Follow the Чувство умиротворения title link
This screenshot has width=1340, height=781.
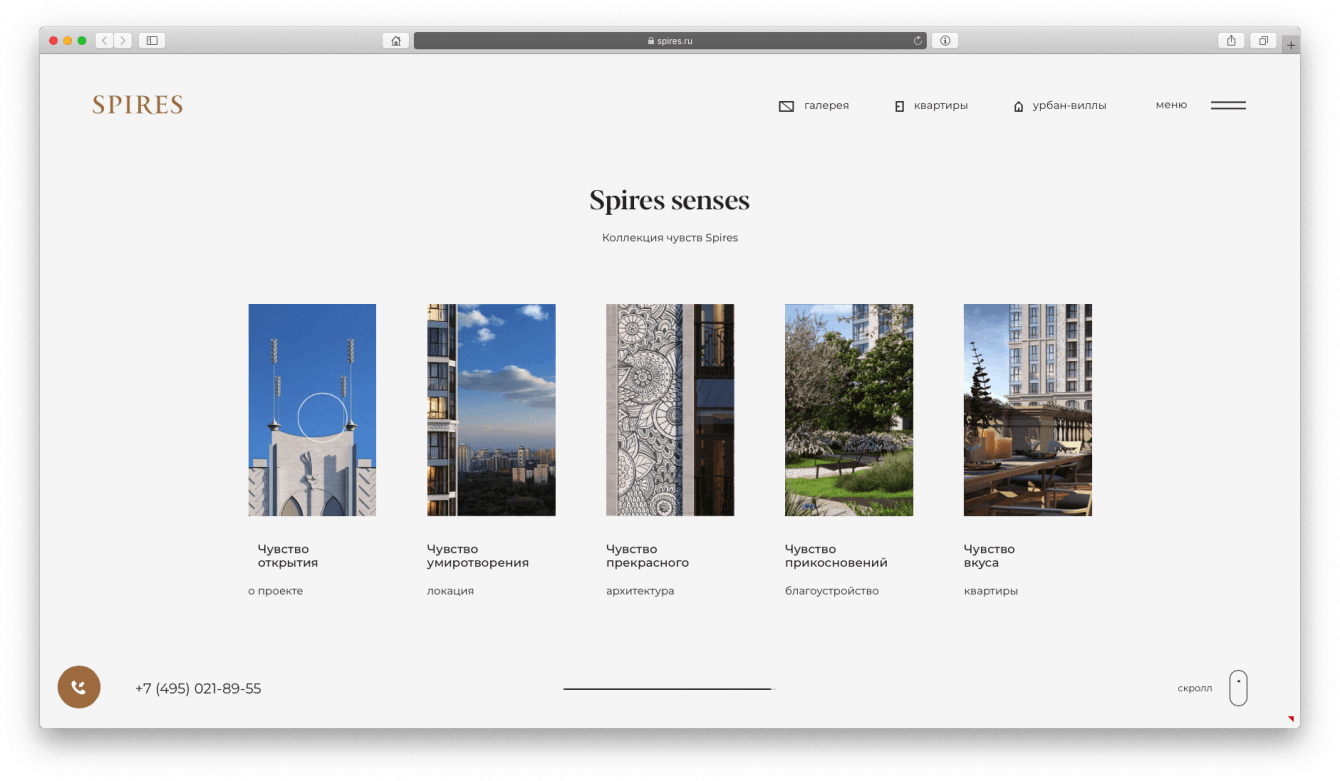[478, 556]
